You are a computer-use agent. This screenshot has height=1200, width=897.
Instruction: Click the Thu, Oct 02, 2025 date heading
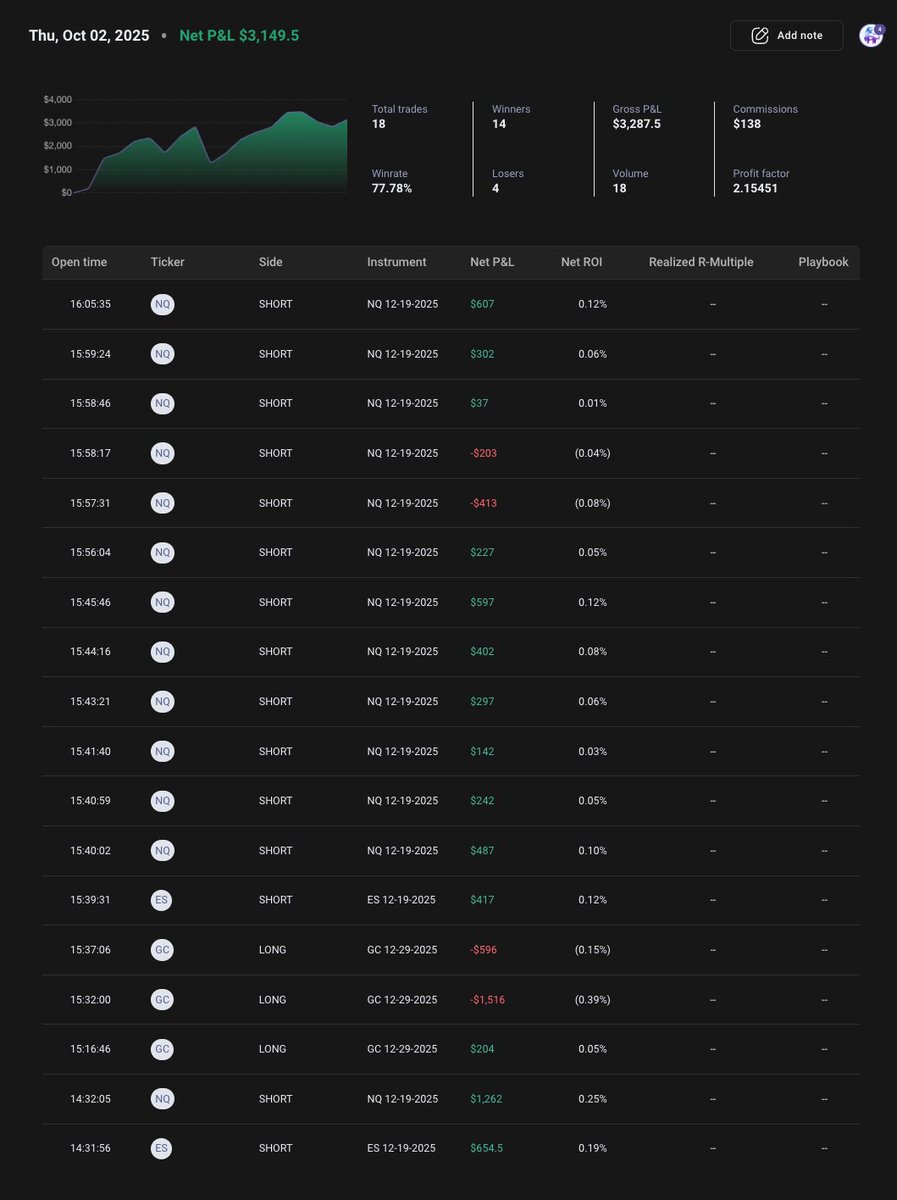pyautogui.click(x=89, y=36)
